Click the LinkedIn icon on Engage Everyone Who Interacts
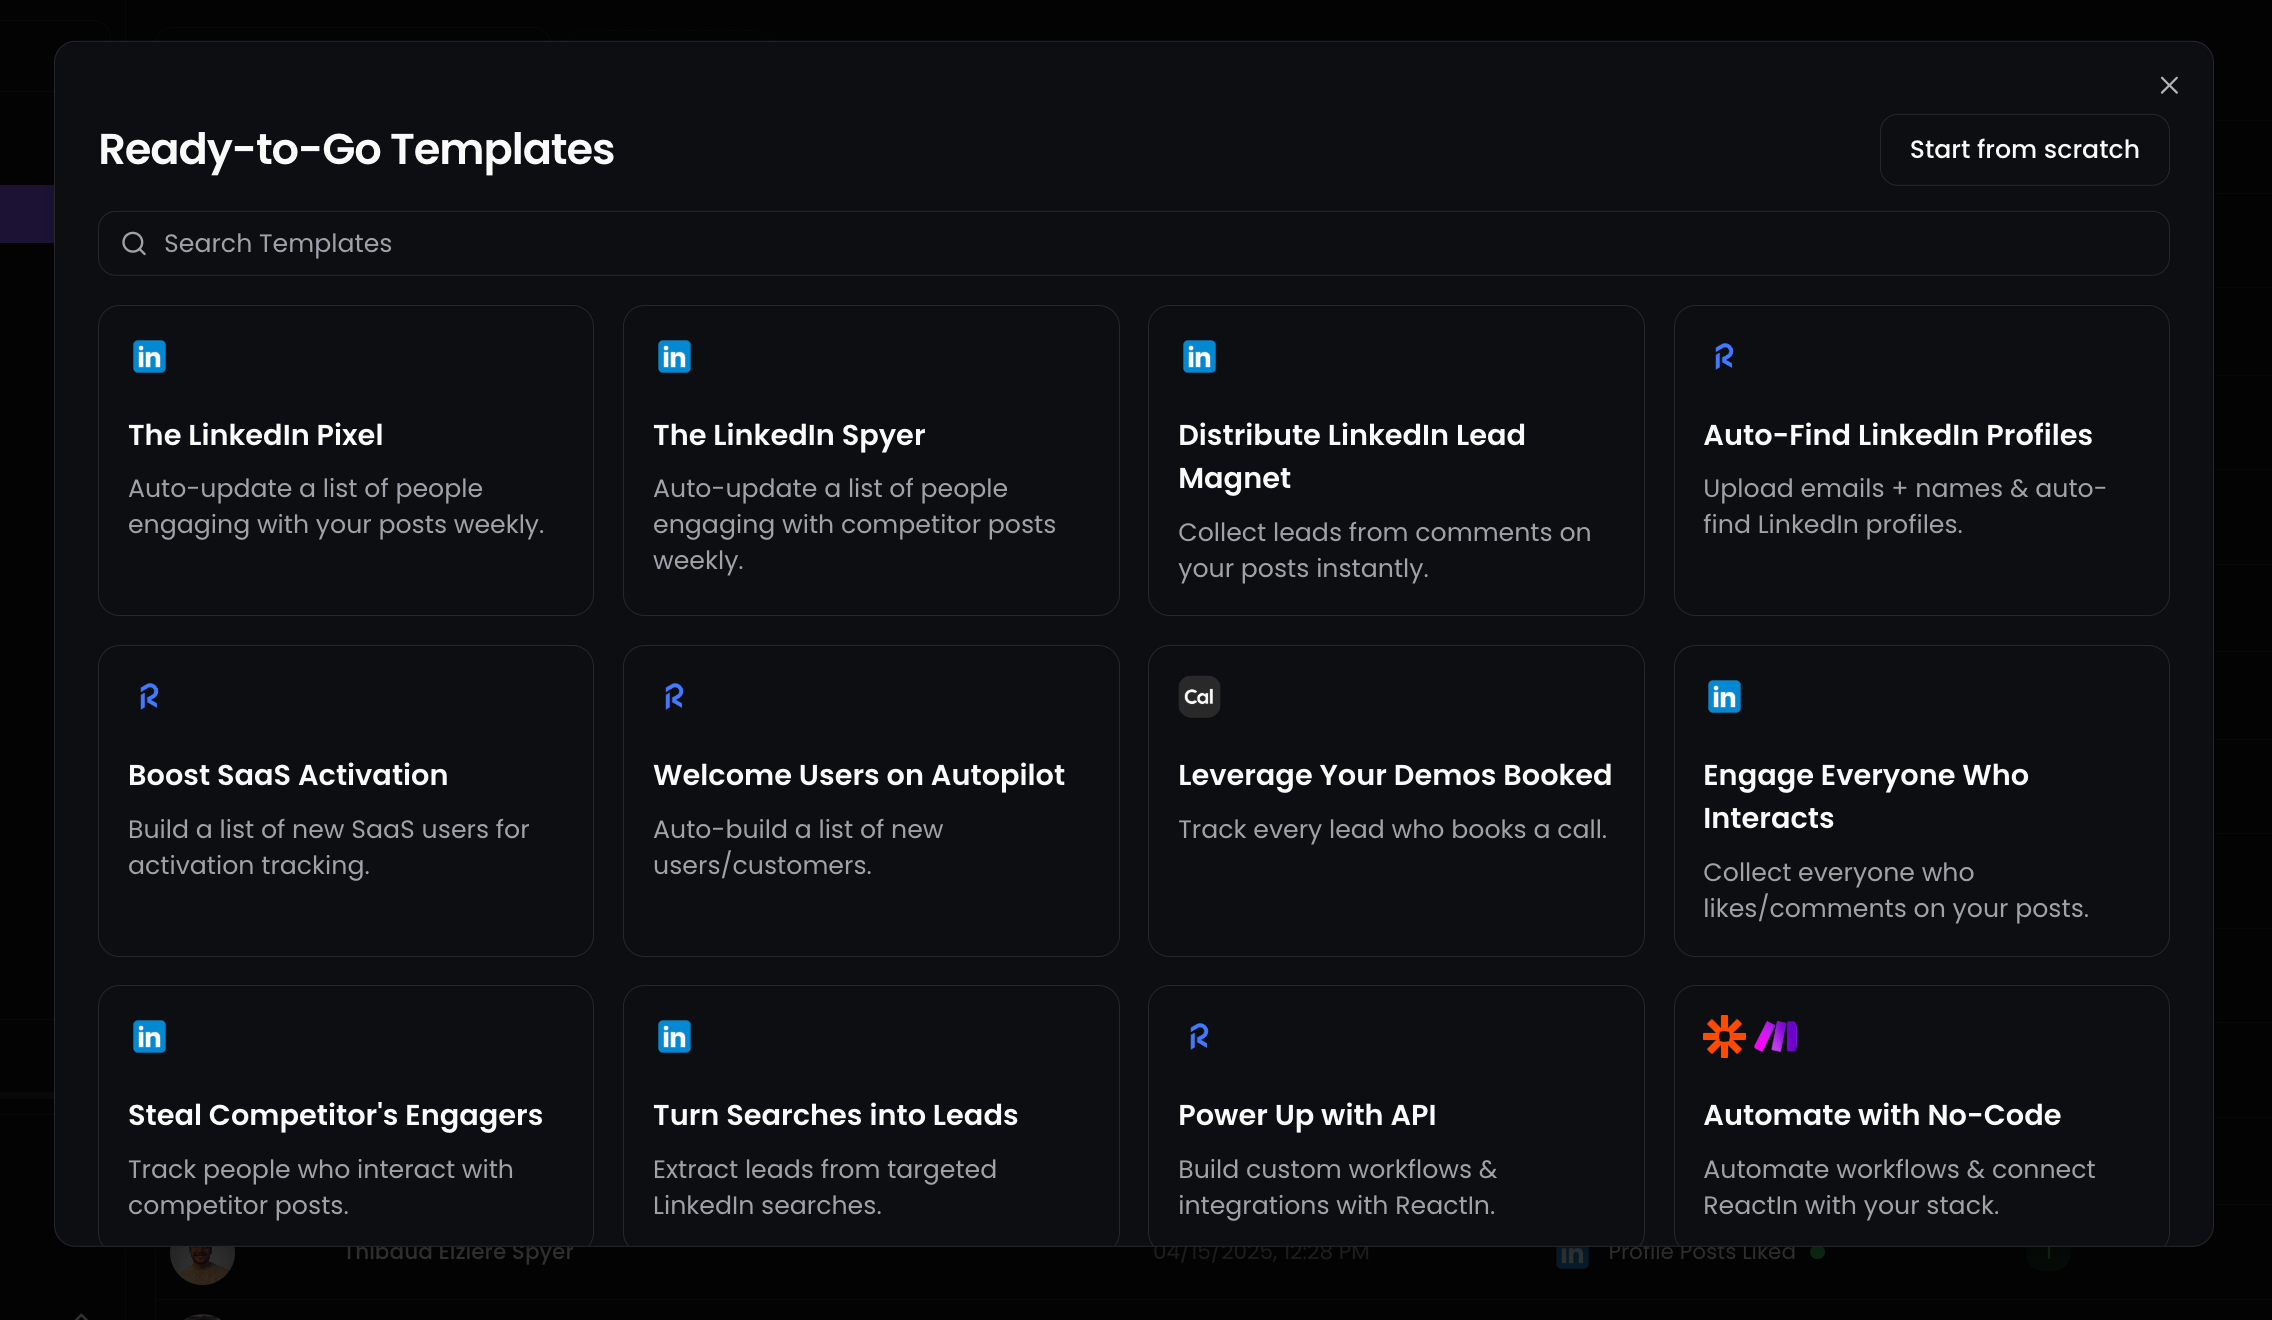 [x=1724, y=697]
